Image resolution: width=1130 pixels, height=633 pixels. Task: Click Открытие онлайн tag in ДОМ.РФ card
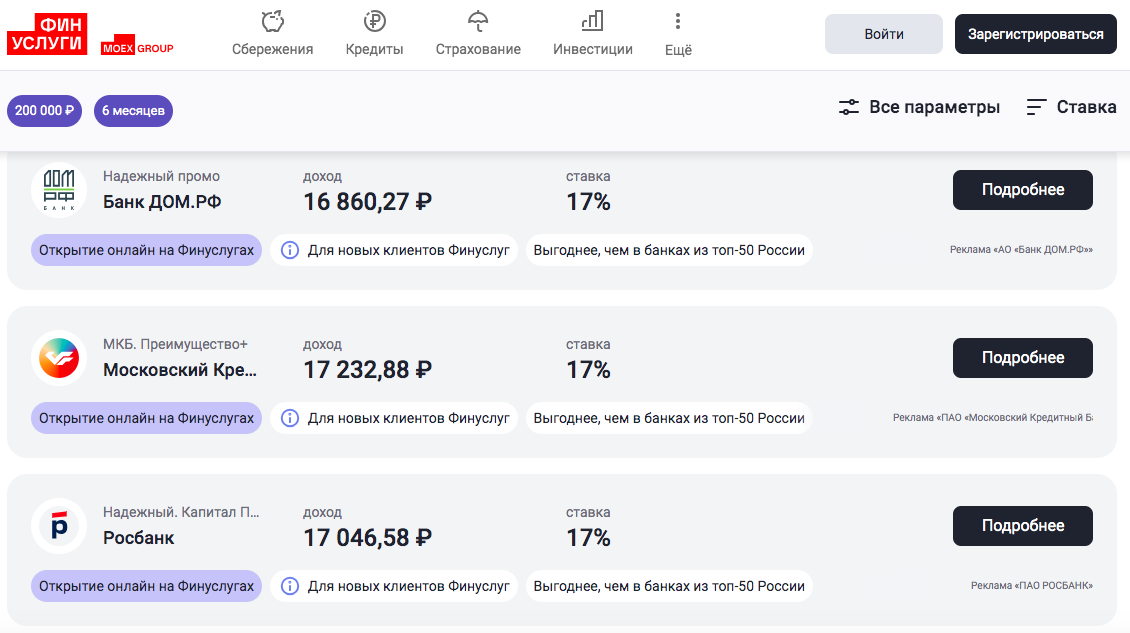(146, 250)
